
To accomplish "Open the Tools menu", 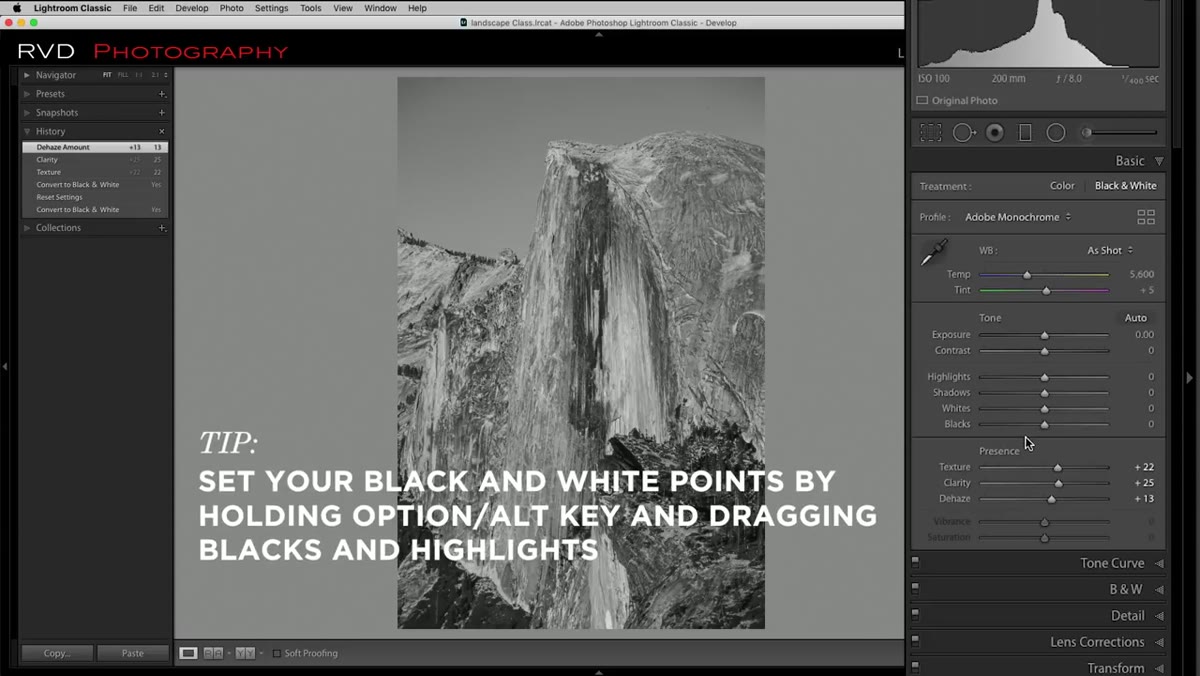I will coord(311,8).
